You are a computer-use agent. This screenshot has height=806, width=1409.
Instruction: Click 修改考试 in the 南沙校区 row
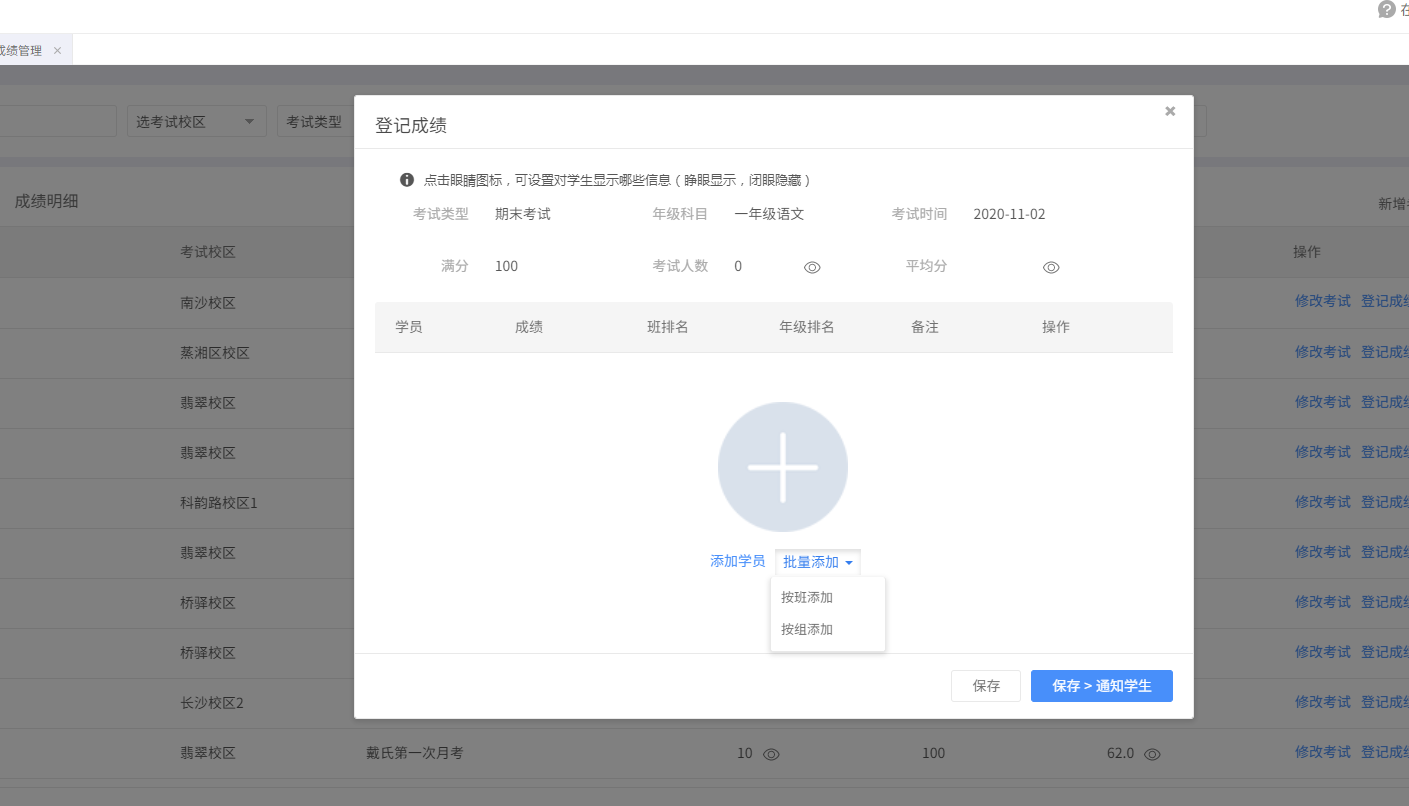tap(1322, 301)
